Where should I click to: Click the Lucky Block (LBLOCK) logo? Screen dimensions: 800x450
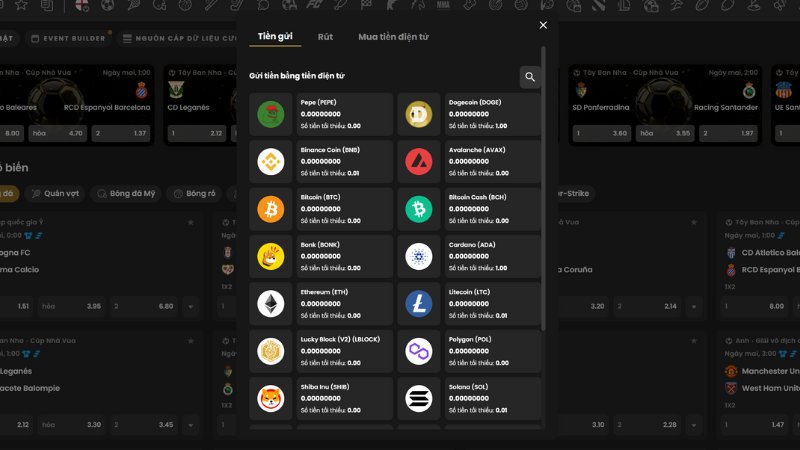tap(270, 352)
